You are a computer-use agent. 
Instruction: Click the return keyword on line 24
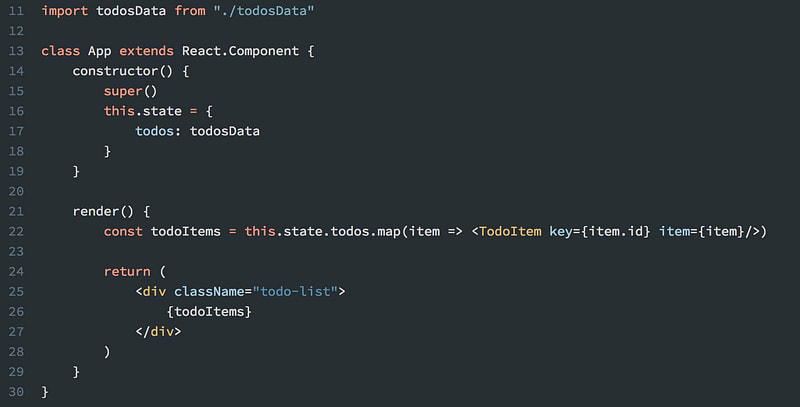click(127, 272)
